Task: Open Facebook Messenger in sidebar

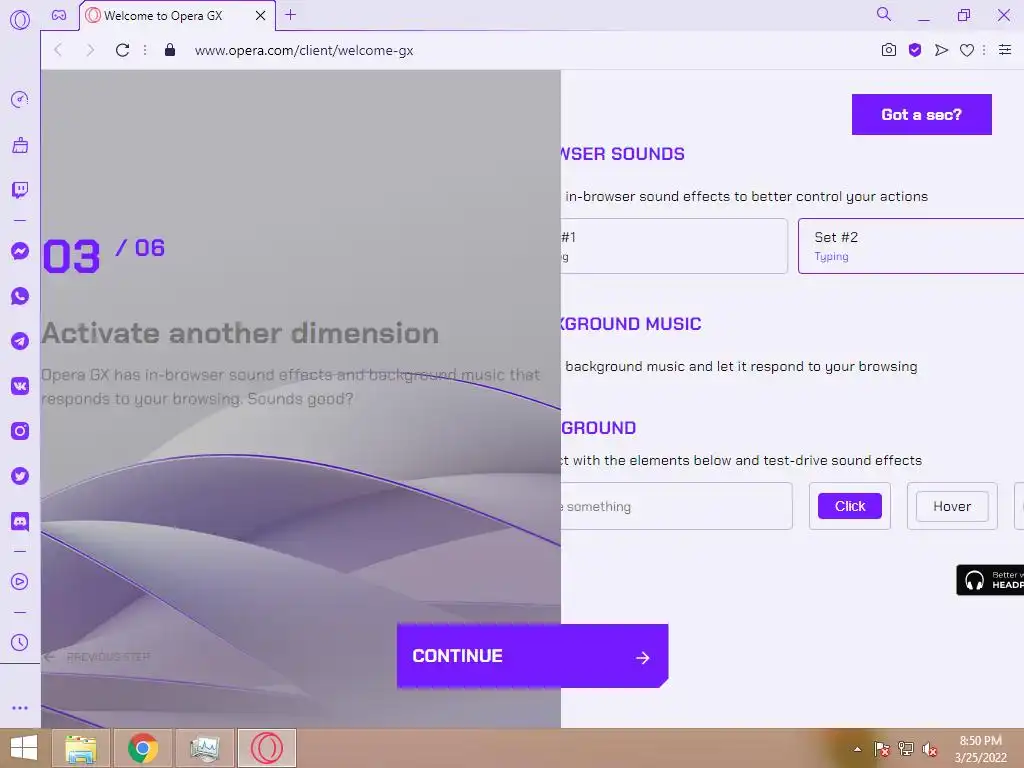Action: pyautogui.click(x=20, y=251)
